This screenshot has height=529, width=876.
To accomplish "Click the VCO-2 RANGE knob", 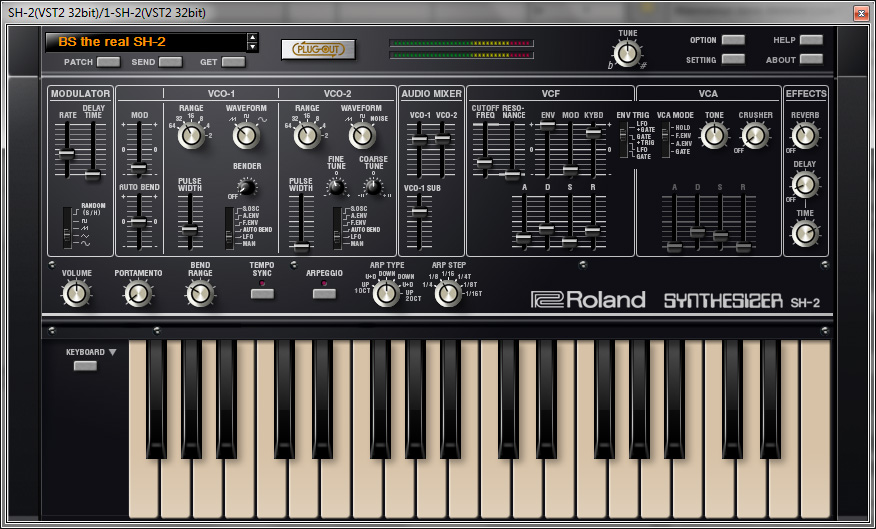I will click(x=307, y=135).
